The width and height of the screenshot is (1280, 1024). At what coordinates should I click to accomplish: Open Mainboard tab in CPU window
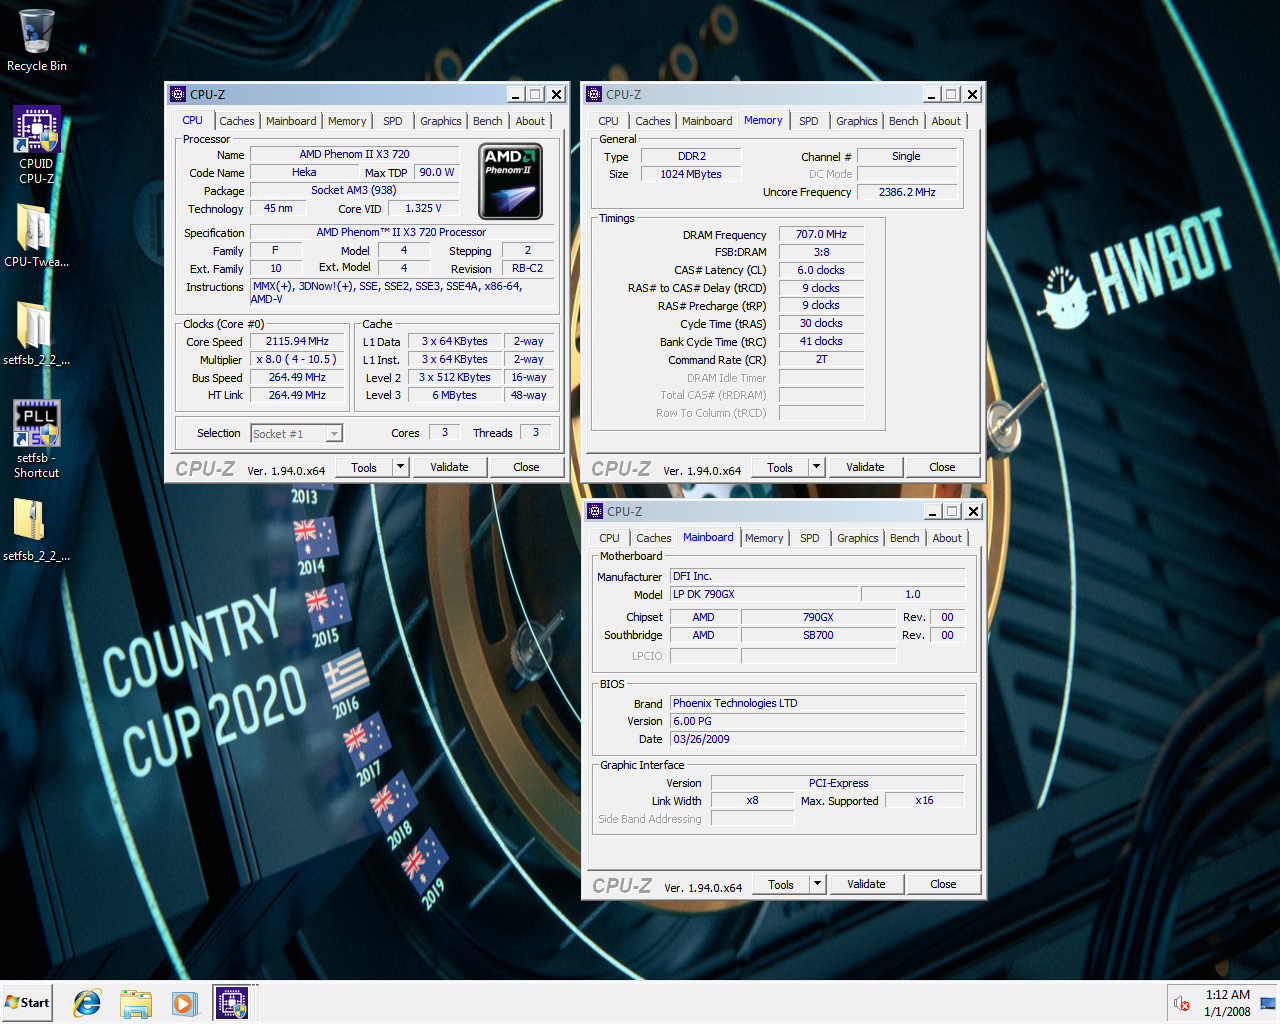tap(291, 121)
